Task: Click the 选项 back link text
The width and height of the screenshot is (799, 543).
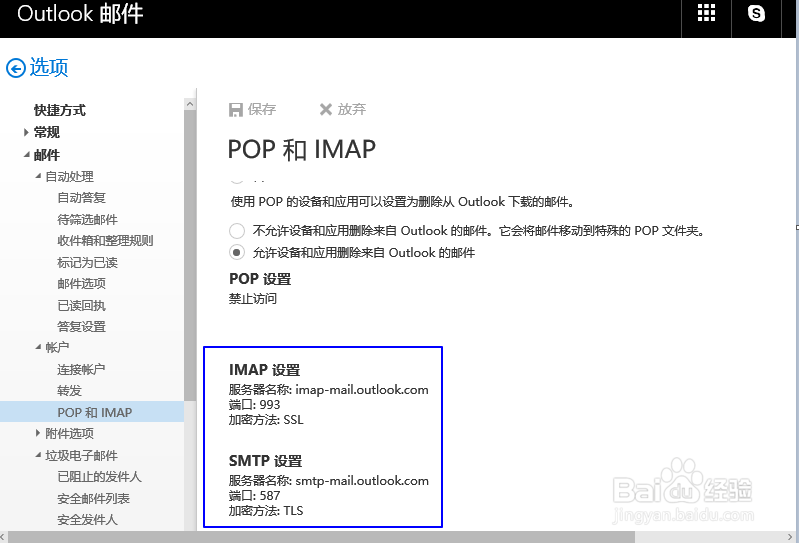Action: pos(49,68)
